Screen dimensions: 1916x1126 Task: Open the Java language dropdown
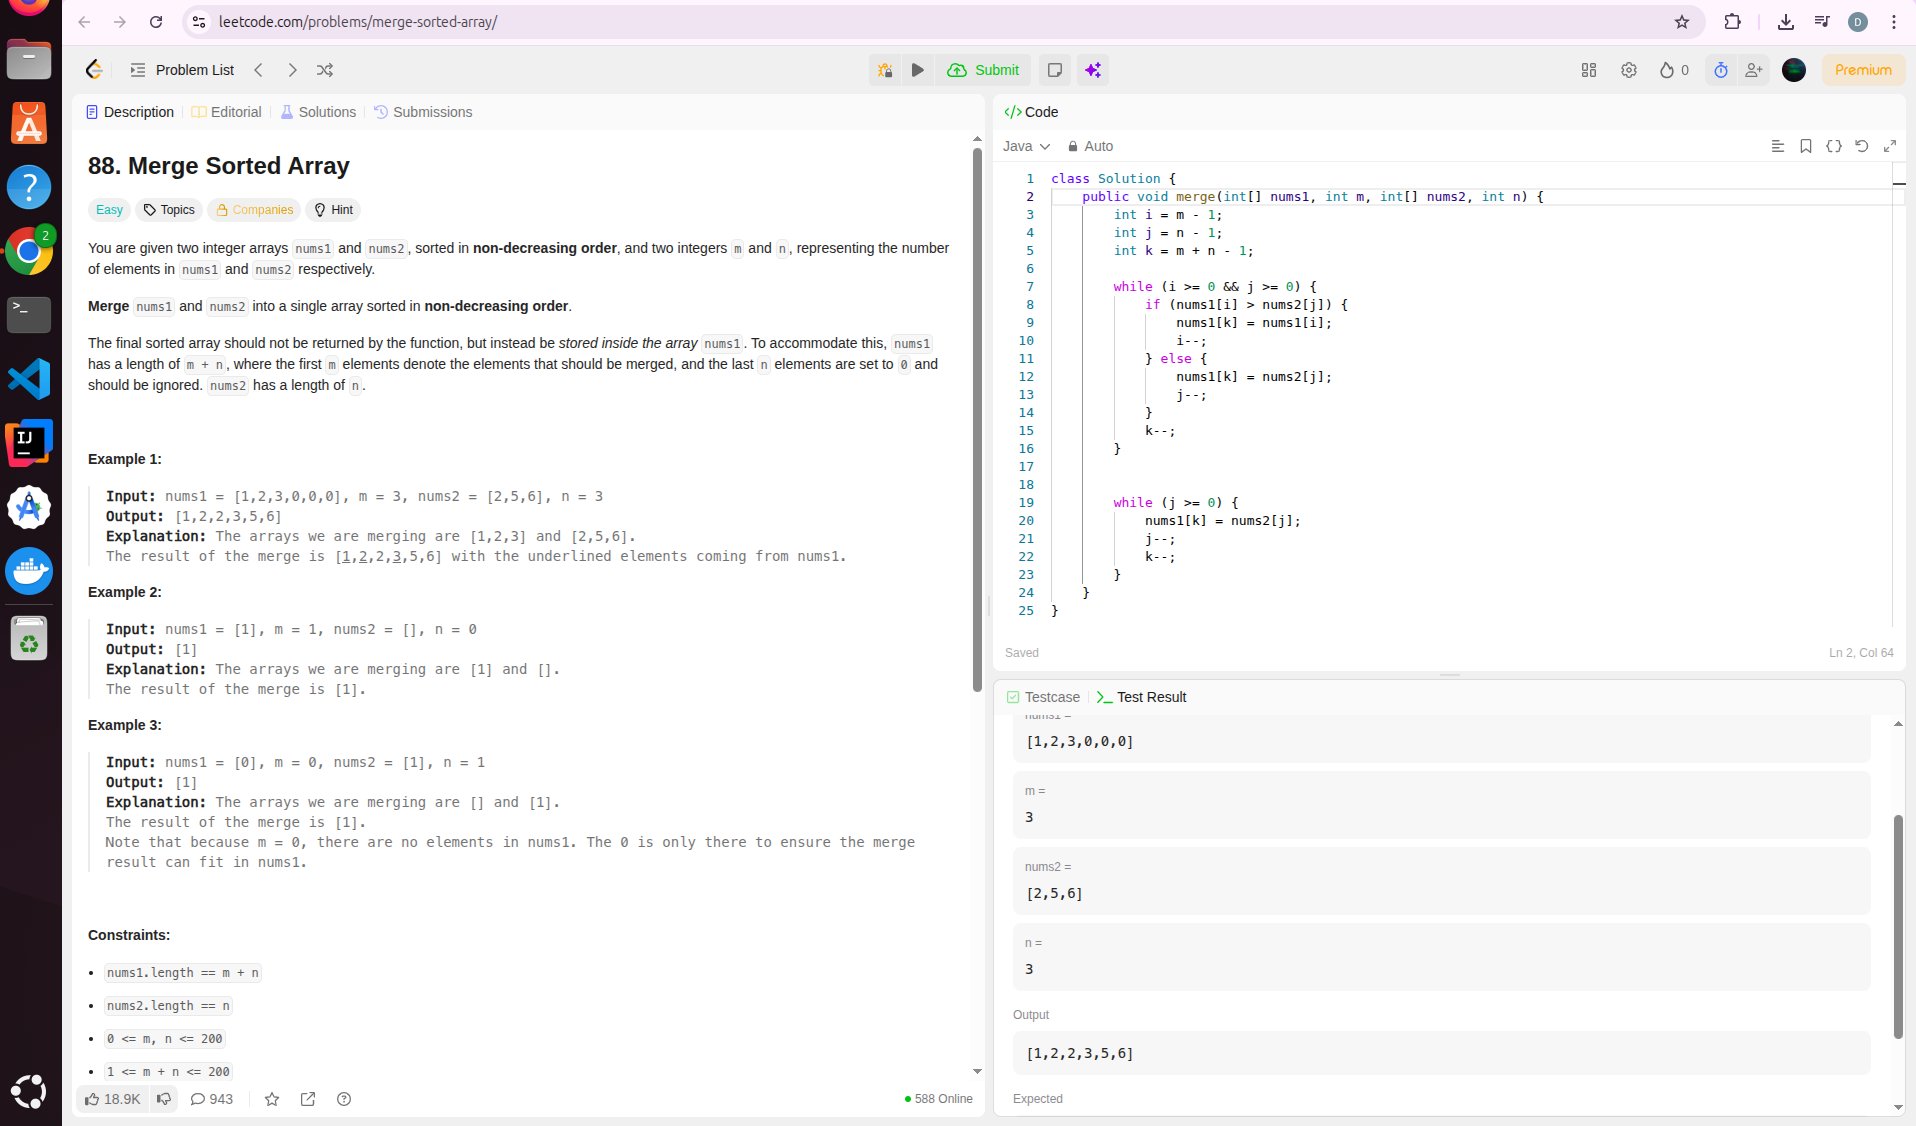1026,146
